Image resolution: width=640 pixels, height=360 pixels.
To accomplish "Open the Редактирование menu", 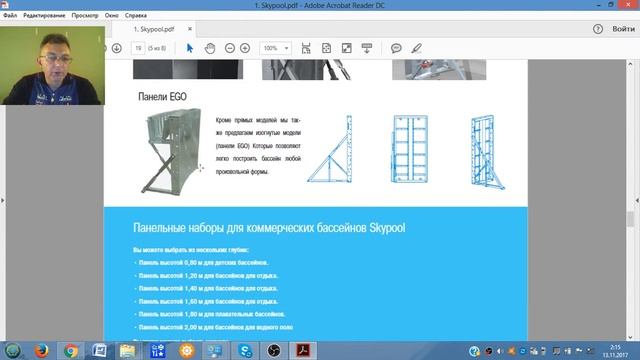I will 44,15.
